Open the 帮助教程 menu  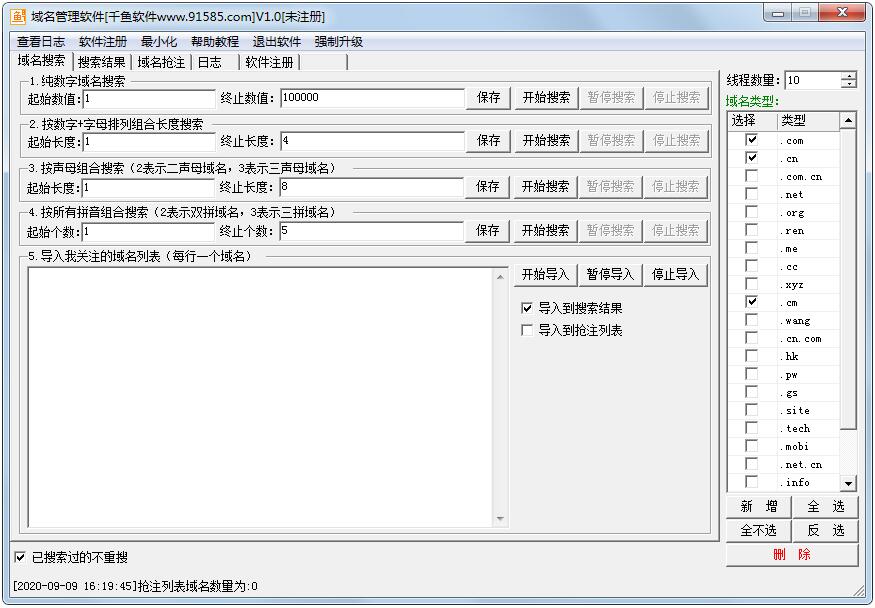215,42
